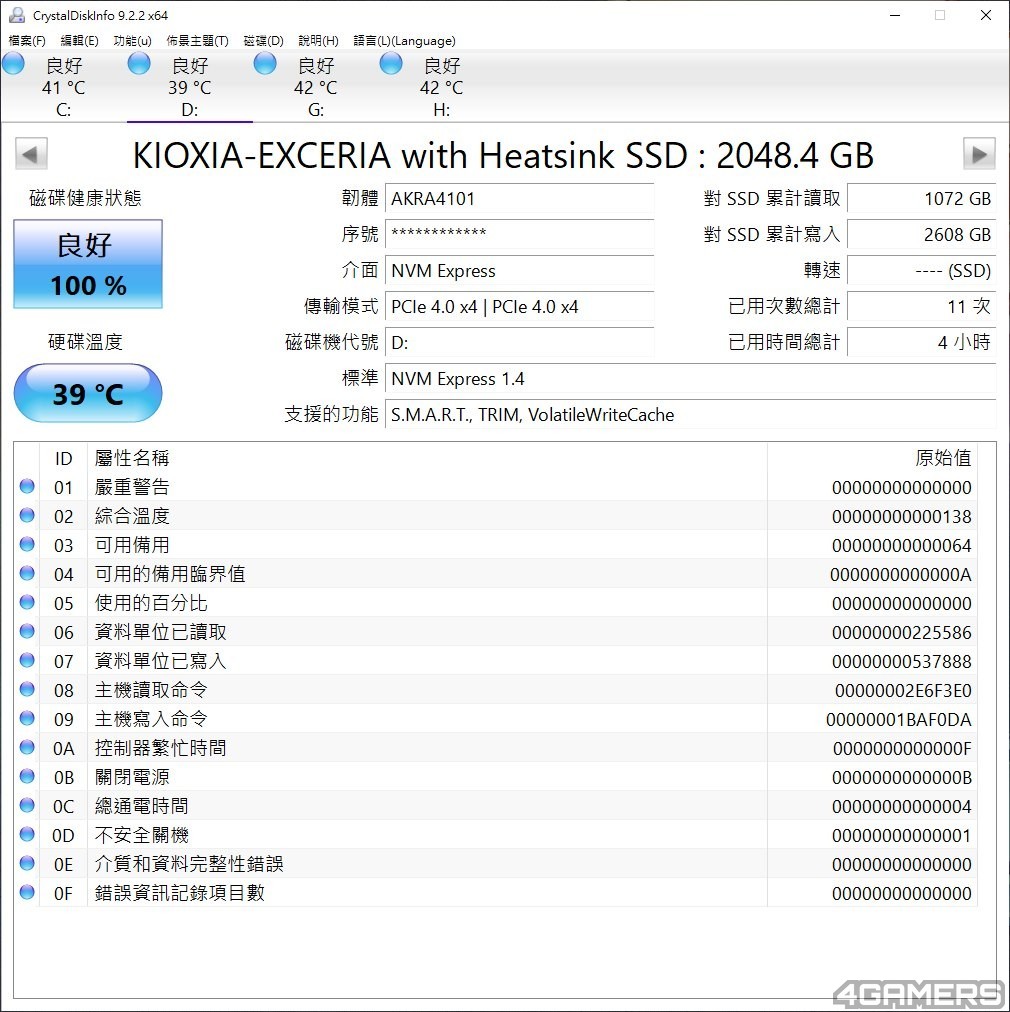Click the 良好 100 % health status box
The width and height of the screenshot is (1010, 1012).
pyautogui.click(x=88, y=264)
